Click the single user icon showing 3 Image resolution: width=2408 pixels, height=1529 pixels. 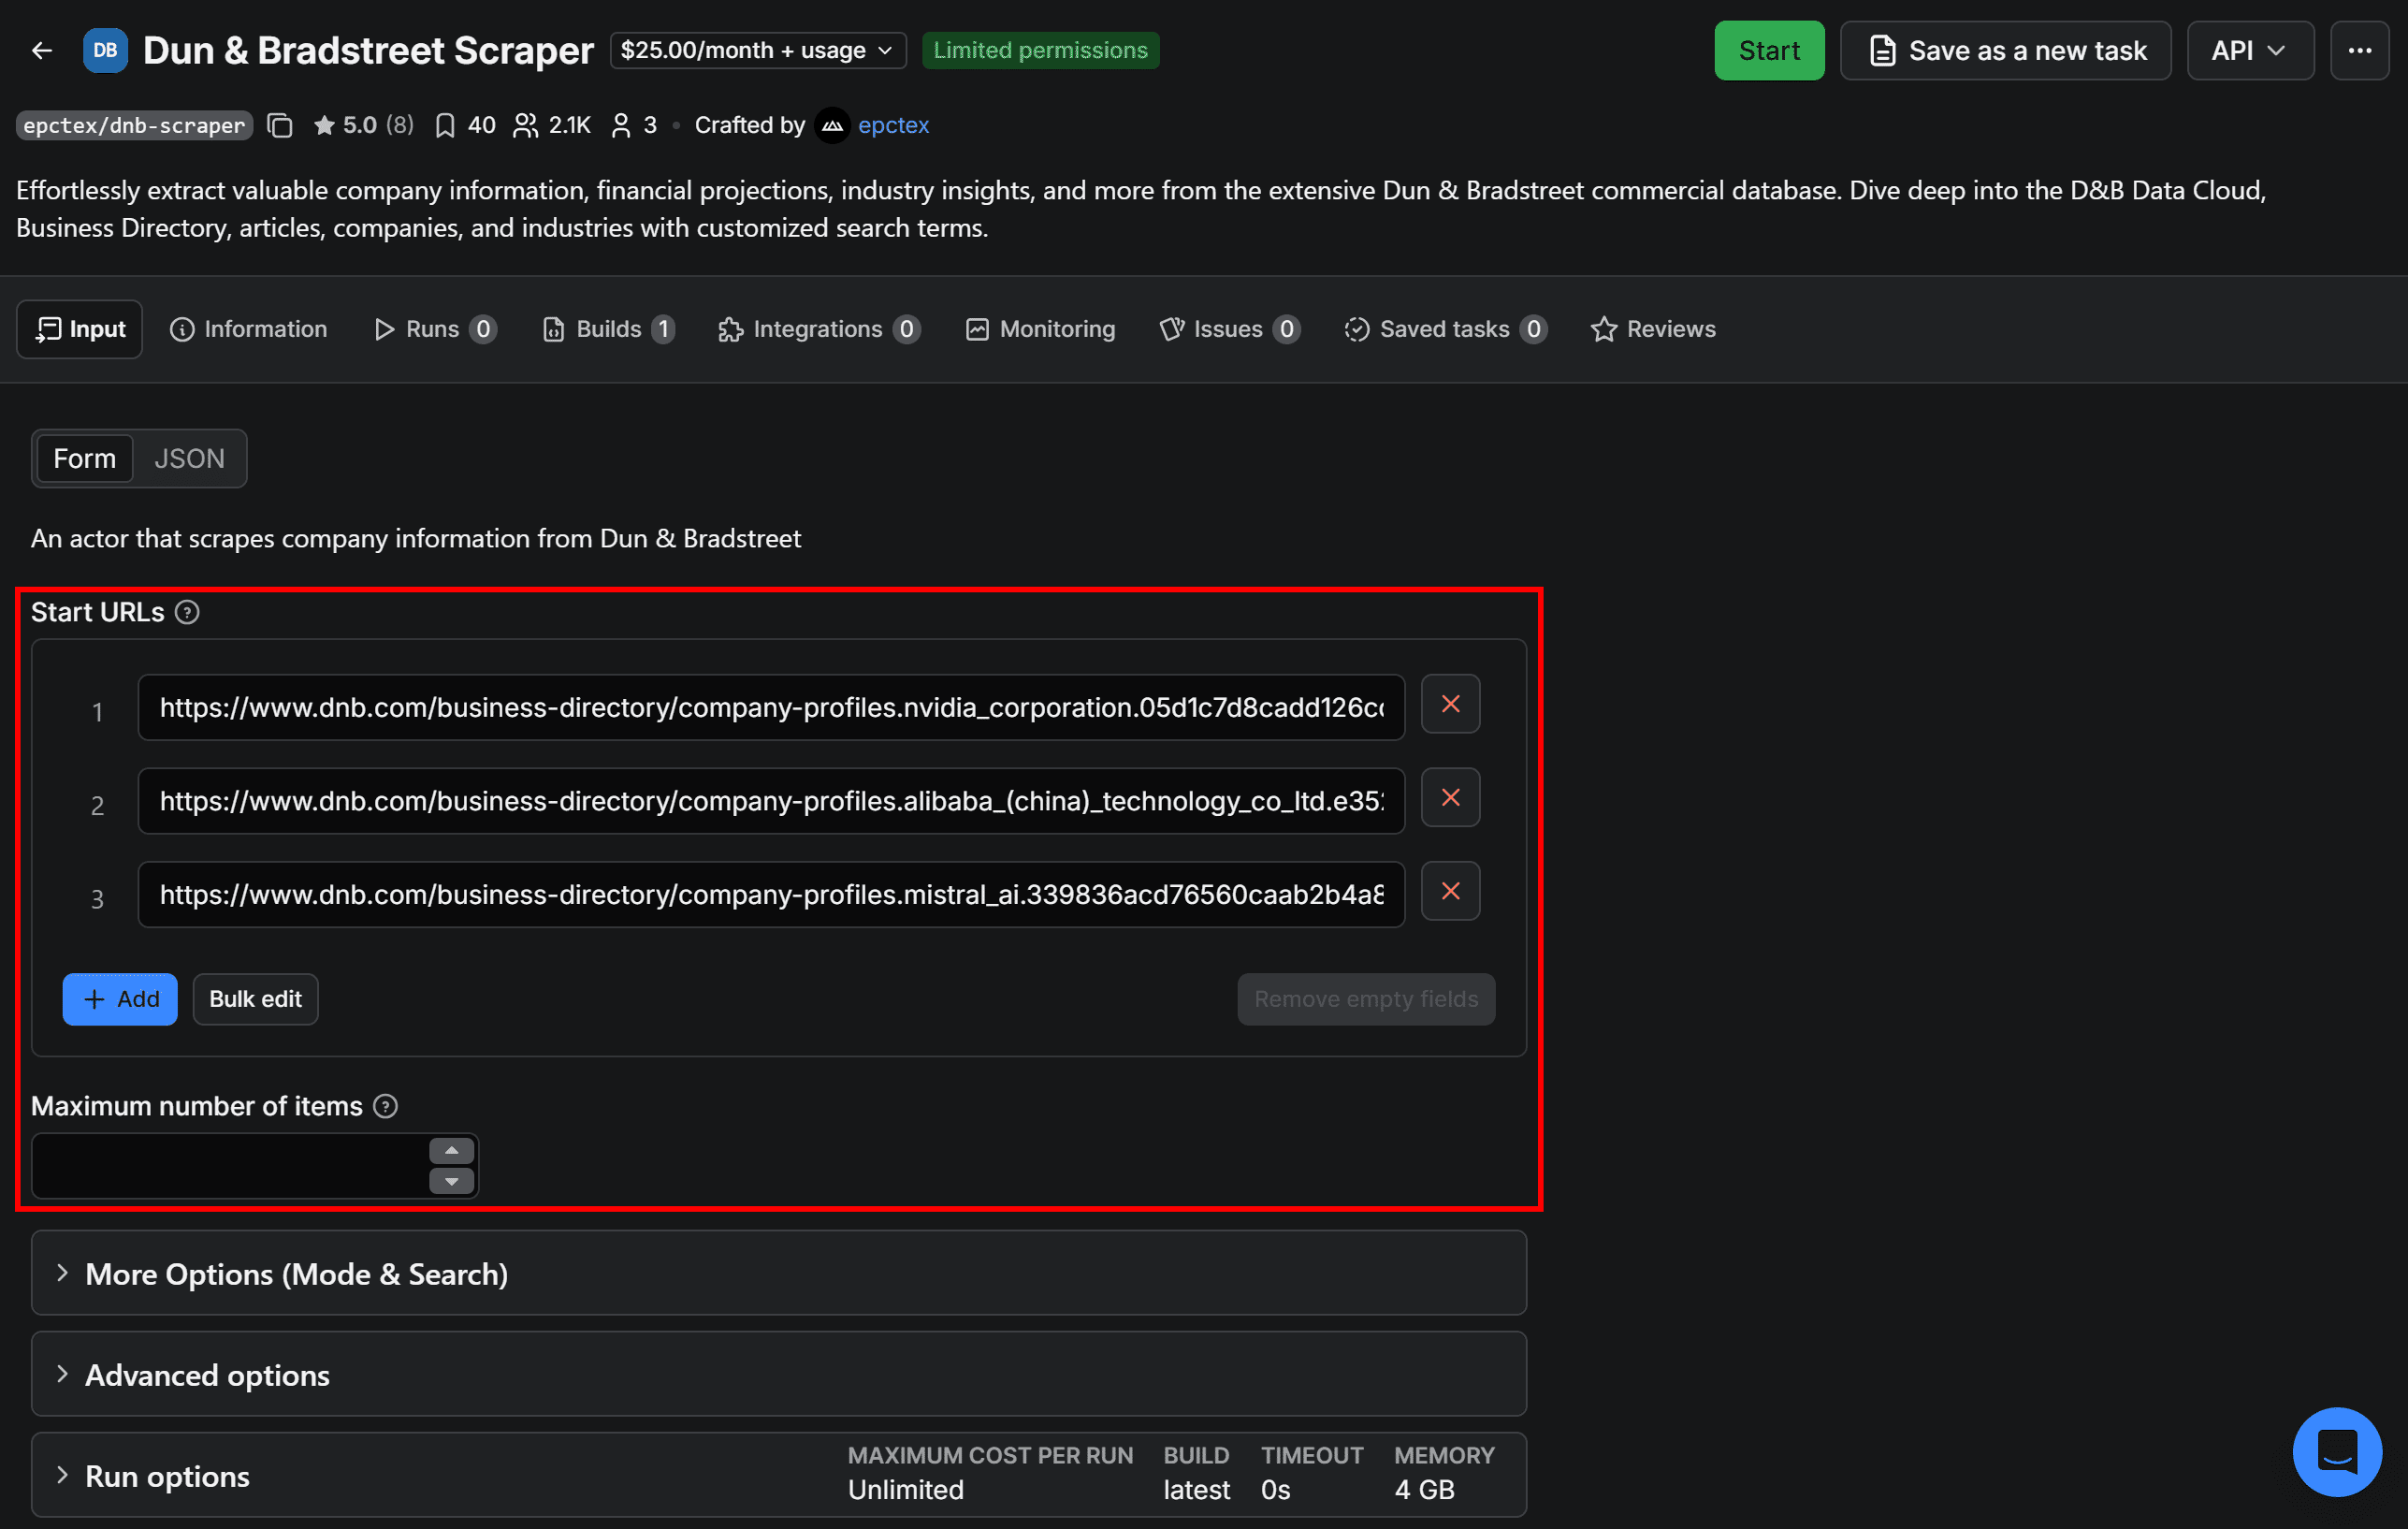coord(621,125)
